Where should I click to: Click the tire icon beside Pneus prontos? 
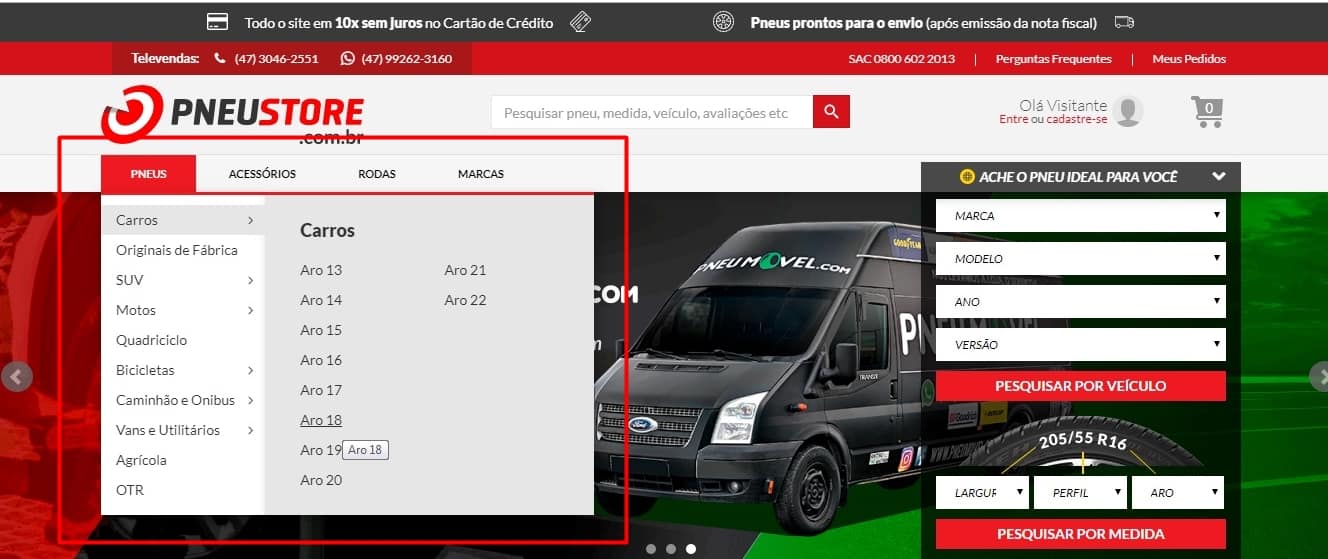723,22
